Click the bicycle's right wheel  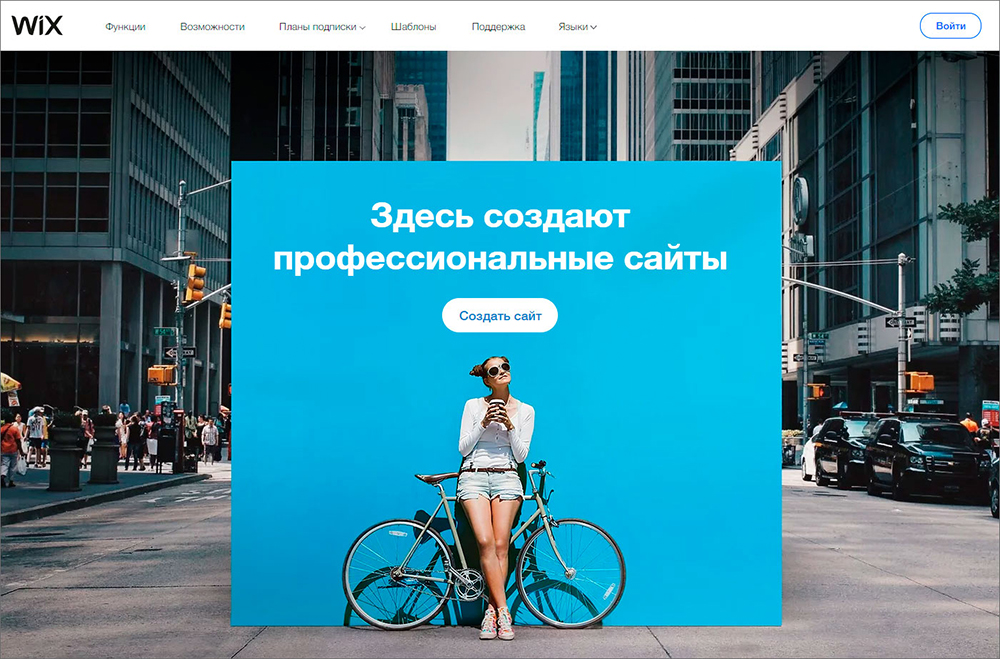[571, 574]
